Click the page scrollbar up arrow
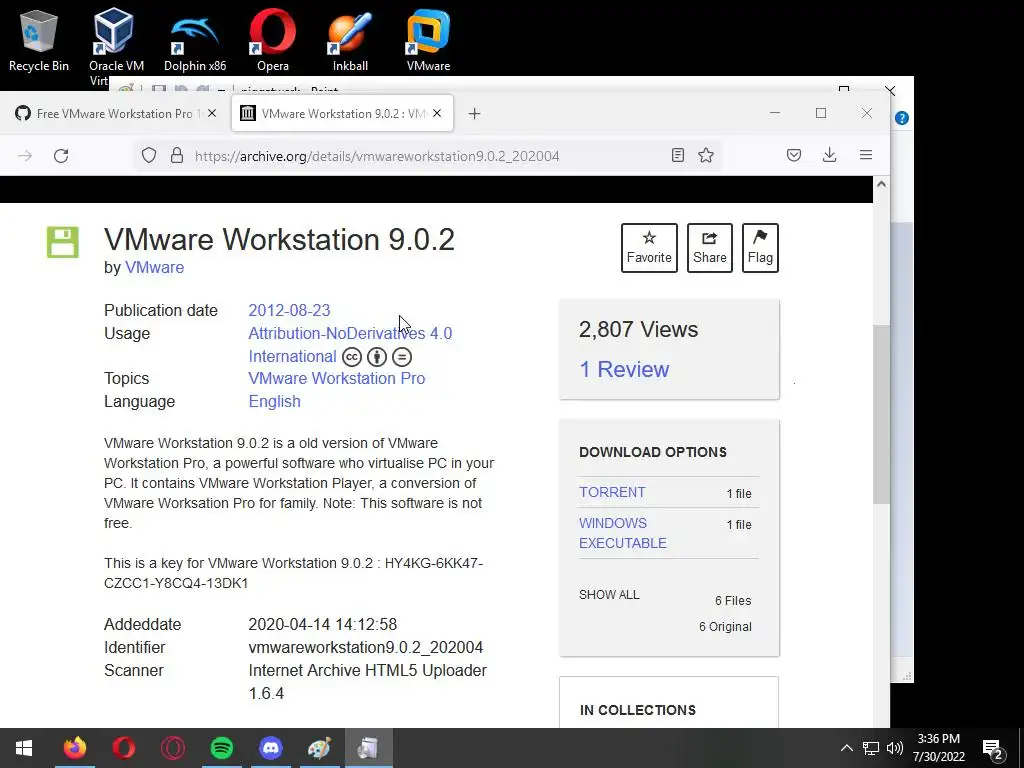 point(881,184)
